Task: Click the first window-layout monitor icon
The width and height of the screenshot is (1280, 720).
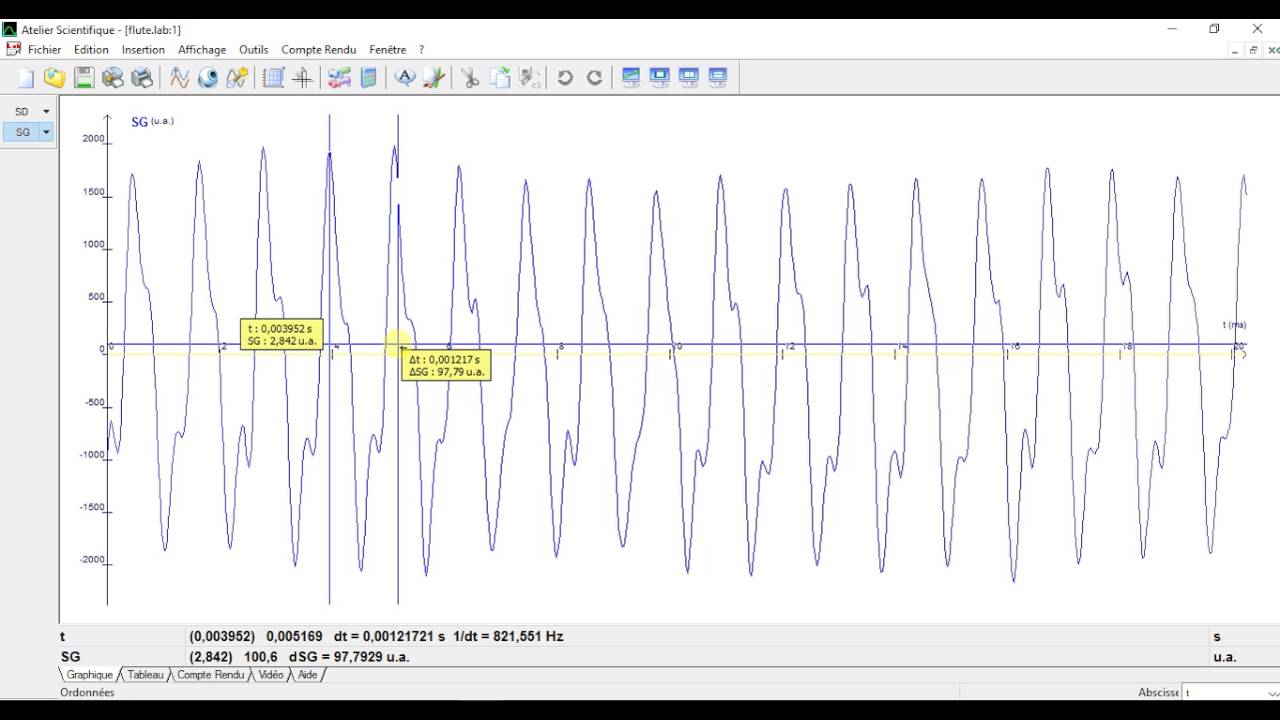Action: pos(631,78)
